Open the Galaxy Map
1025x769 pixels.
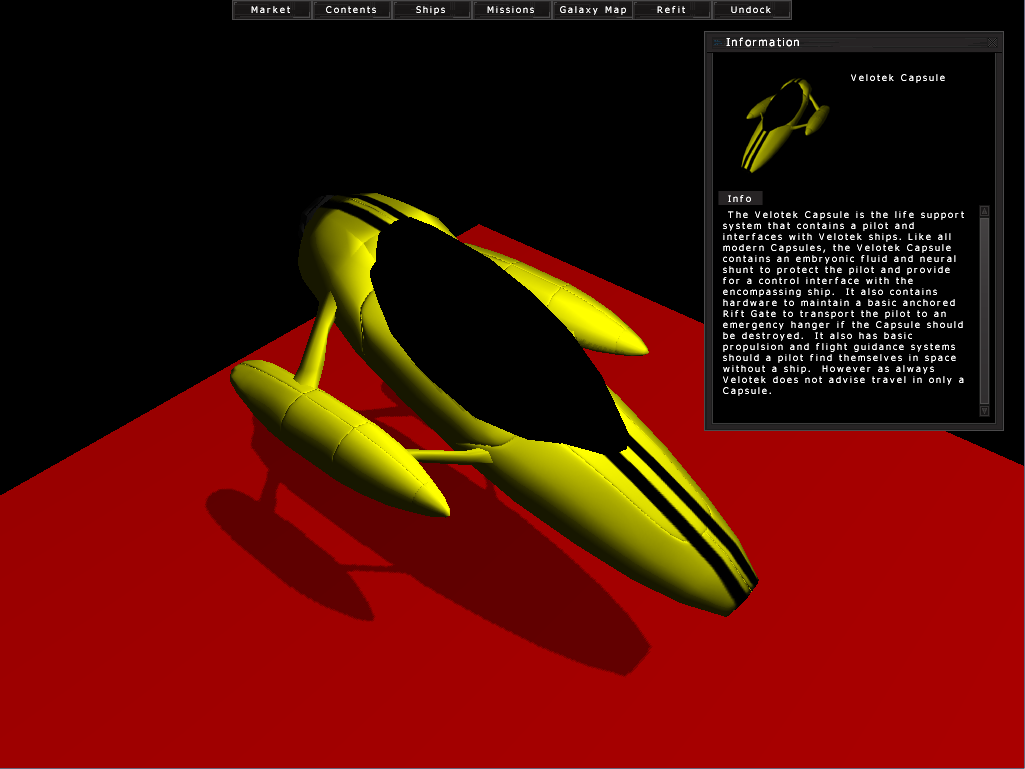pos(592,10)
